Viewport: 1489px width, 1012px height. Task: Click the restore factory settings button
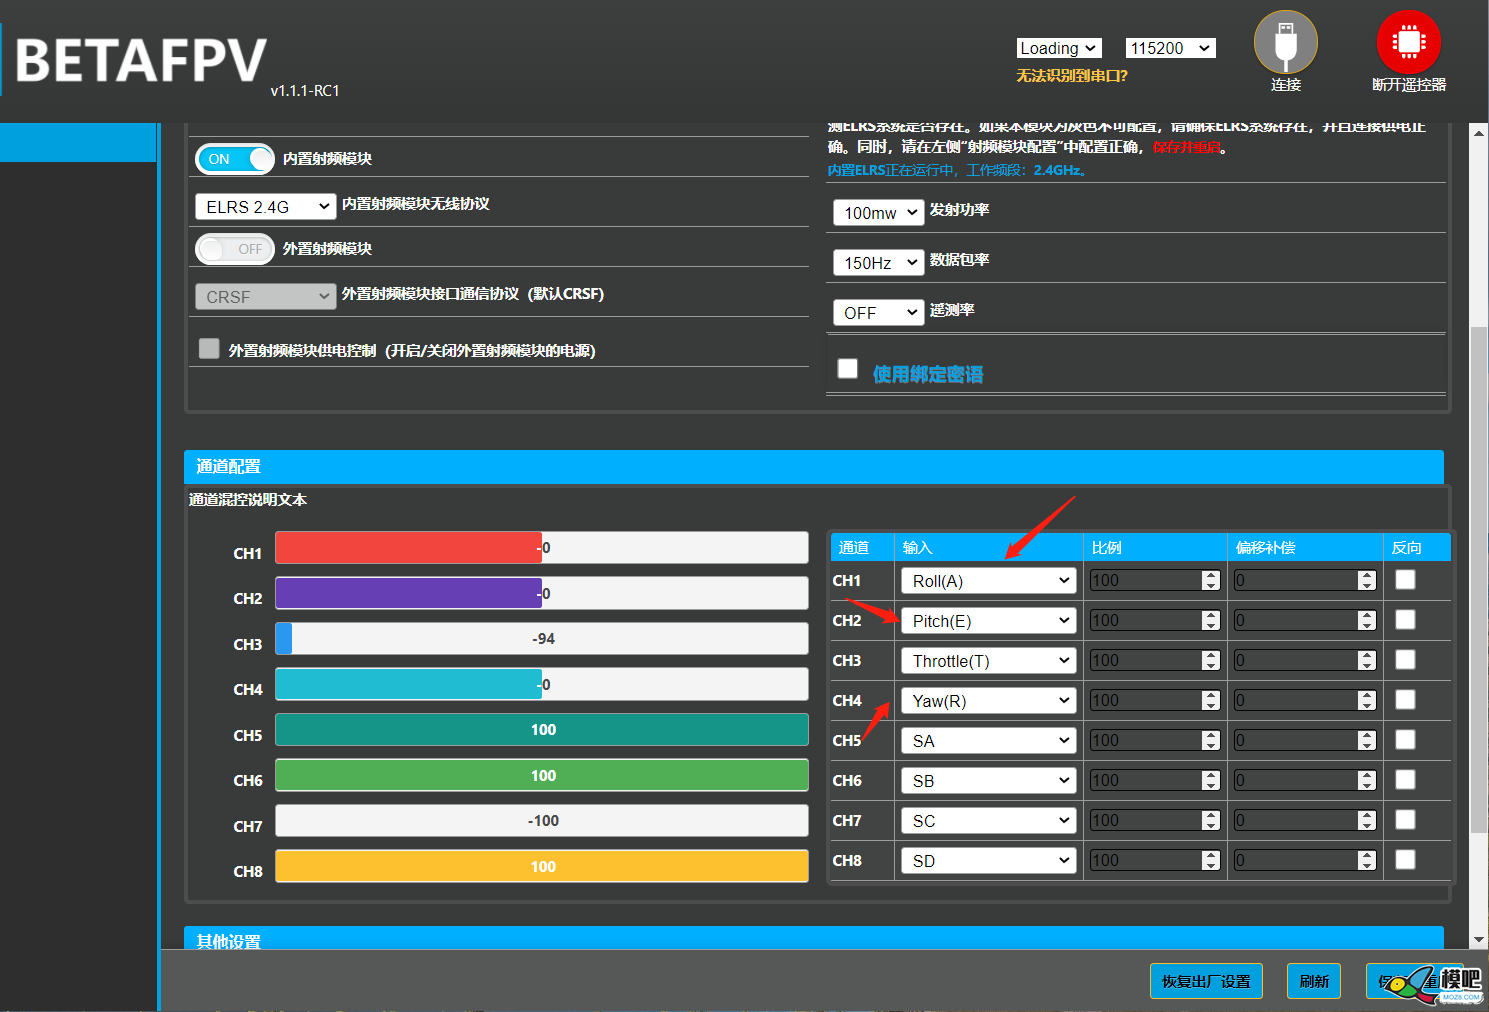[x=1206, y=981]
